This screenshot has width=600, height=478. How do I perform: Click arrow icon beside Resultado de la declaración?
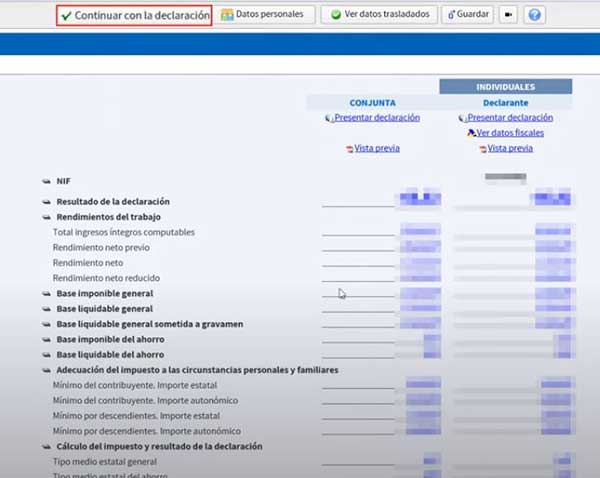(x=46, y=202)
